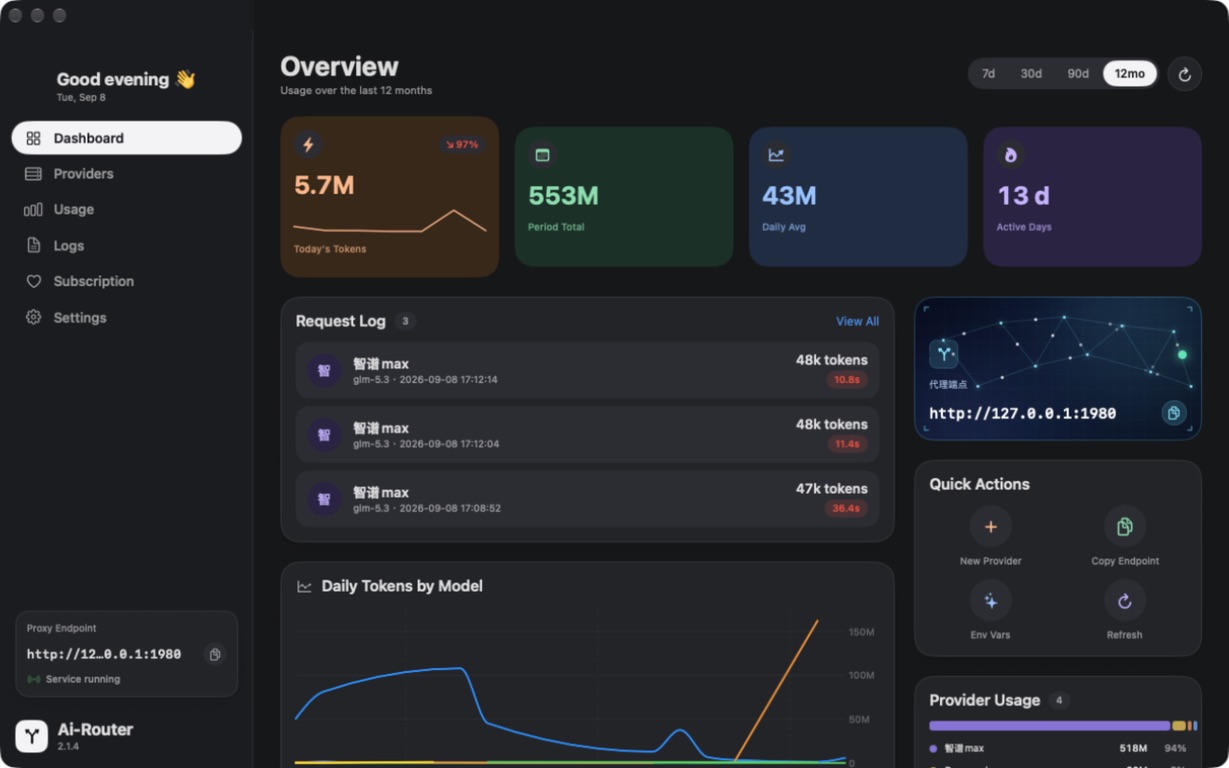Click the View All link in Request Log
The image size is (1229, 768).
click(857, 321)
